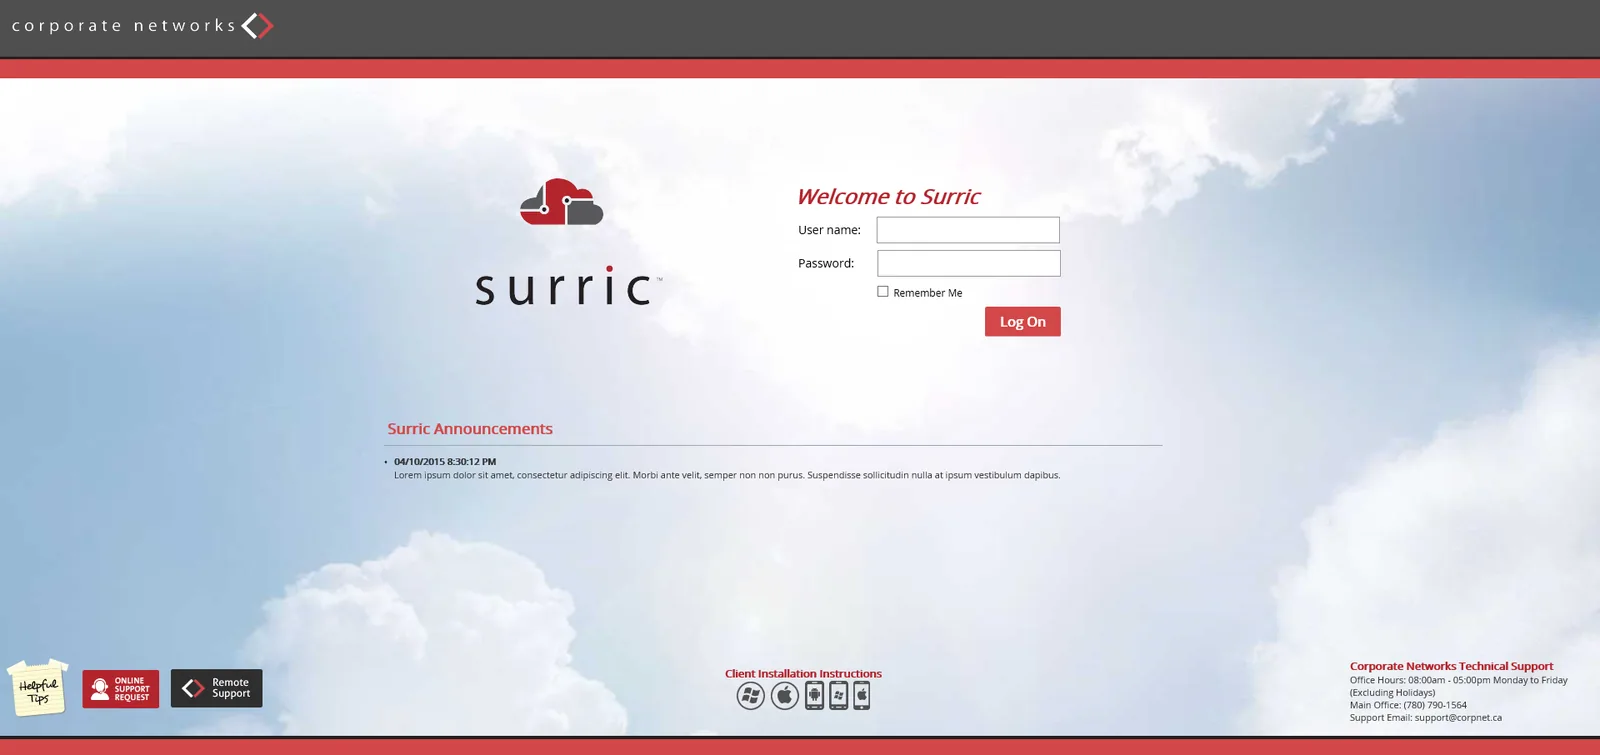Image resolution: width=1600 pixels, height=755 pixels.
Task: Click the Client Installation Instructions heading
Action: click(803, 674)
